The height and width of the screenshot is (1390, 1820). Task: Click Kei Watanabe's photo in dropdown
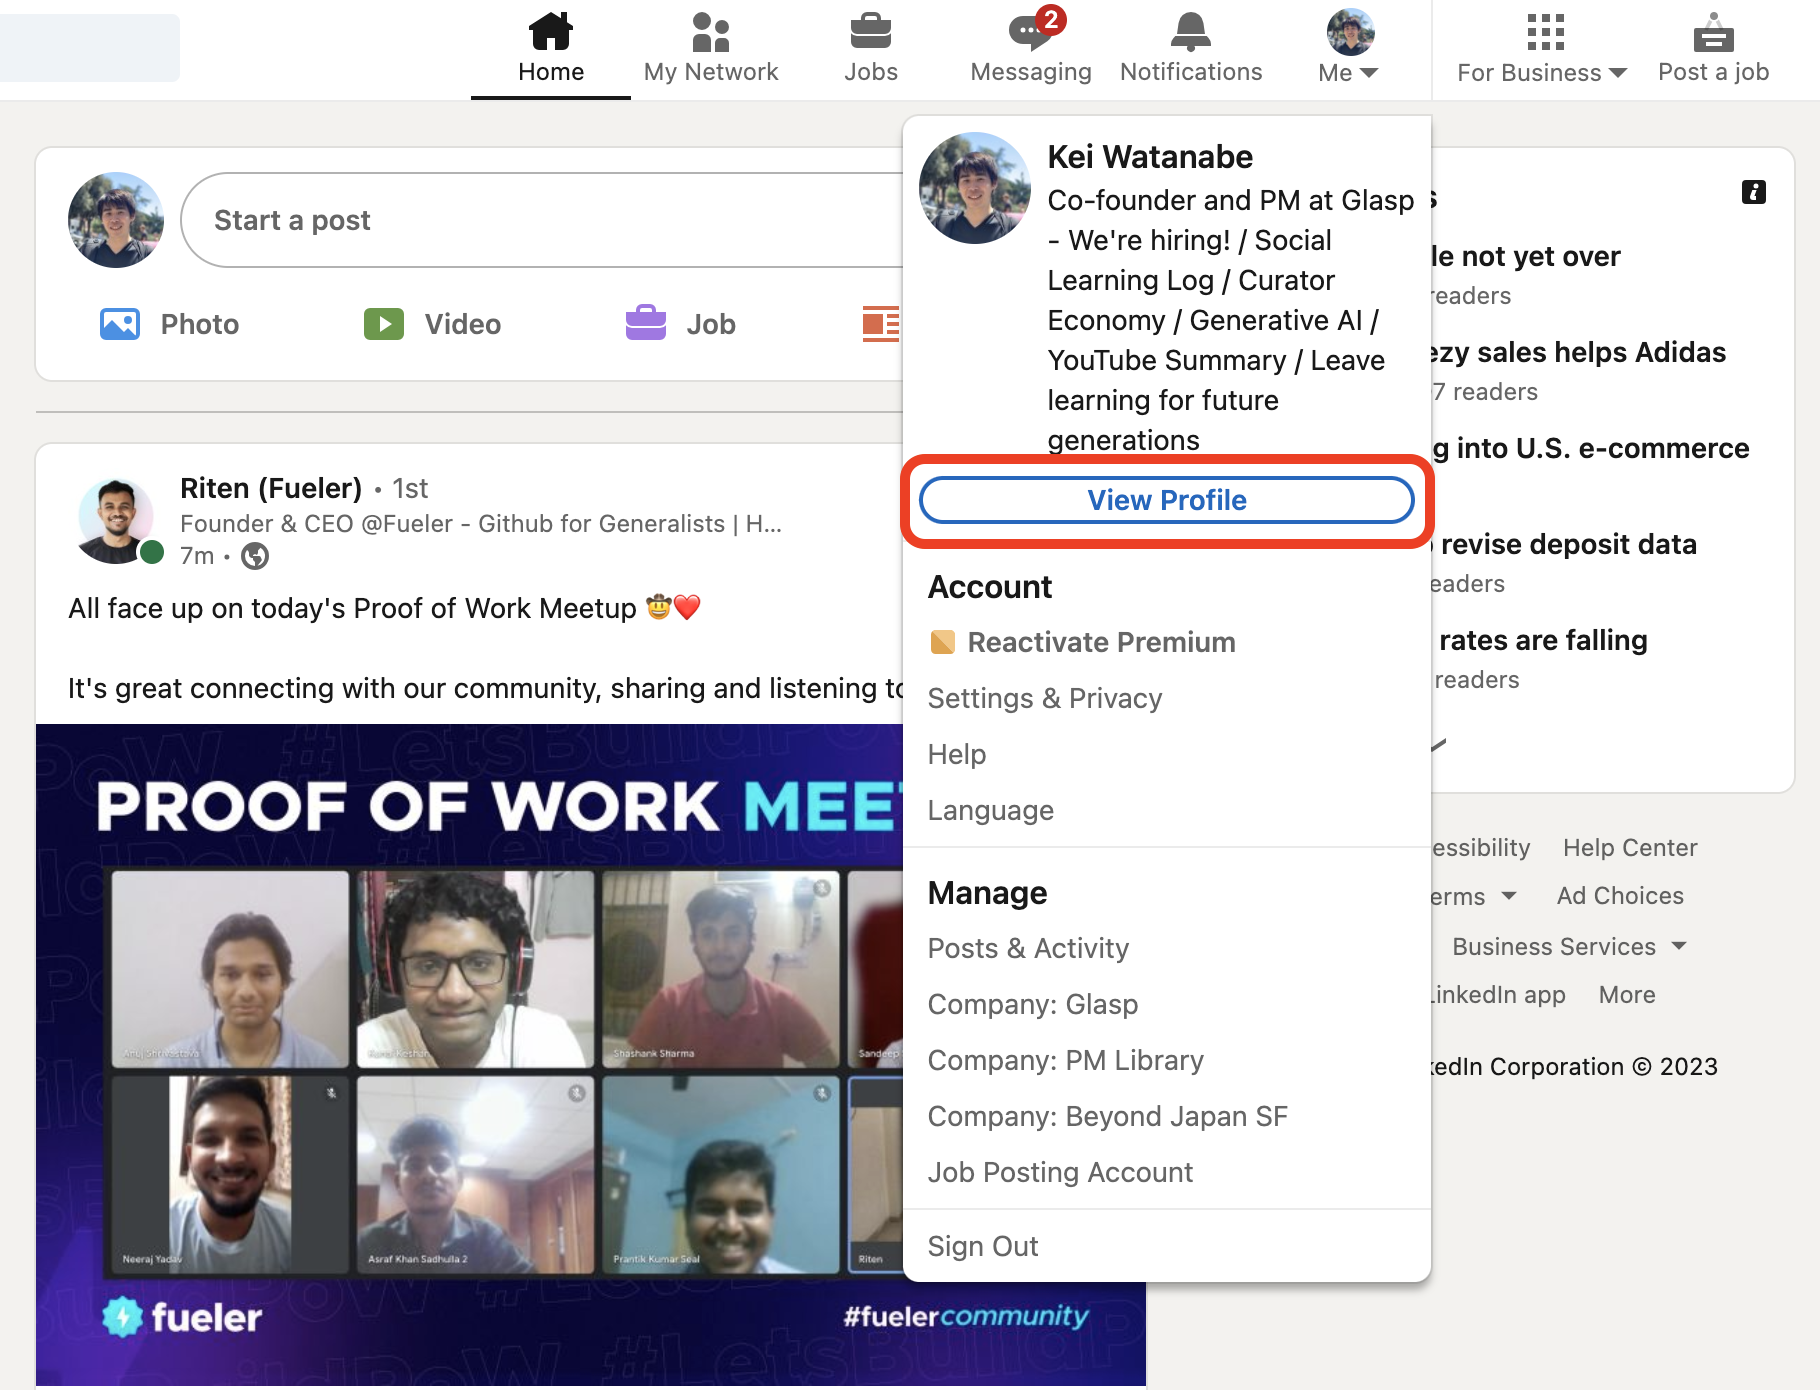tap(975, 188)
